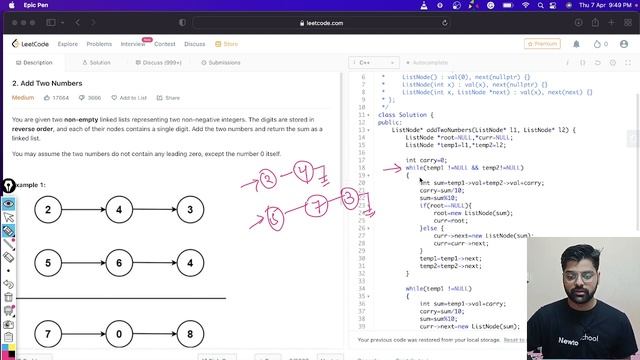Image resolution: width=640 pixels, height=360 pixels.
Task: Open the Epic Pen whiteboard tool
Action: pyautogui.click(x=9, y=311)
